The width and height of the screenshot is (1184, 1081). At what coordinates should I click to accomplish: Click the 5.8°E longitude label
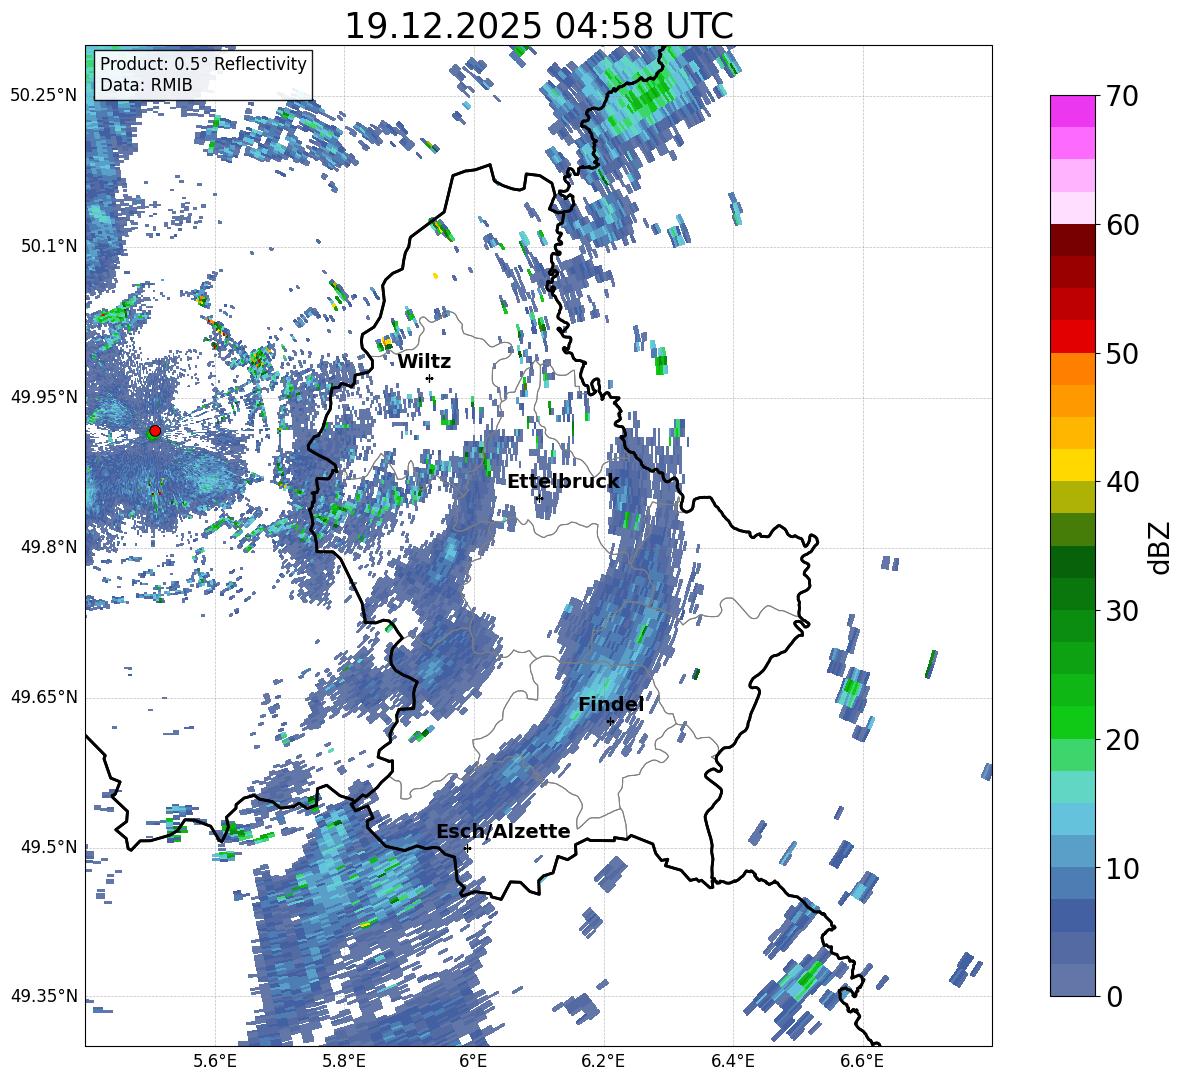pyautogui.click(x=344, y=1062)
